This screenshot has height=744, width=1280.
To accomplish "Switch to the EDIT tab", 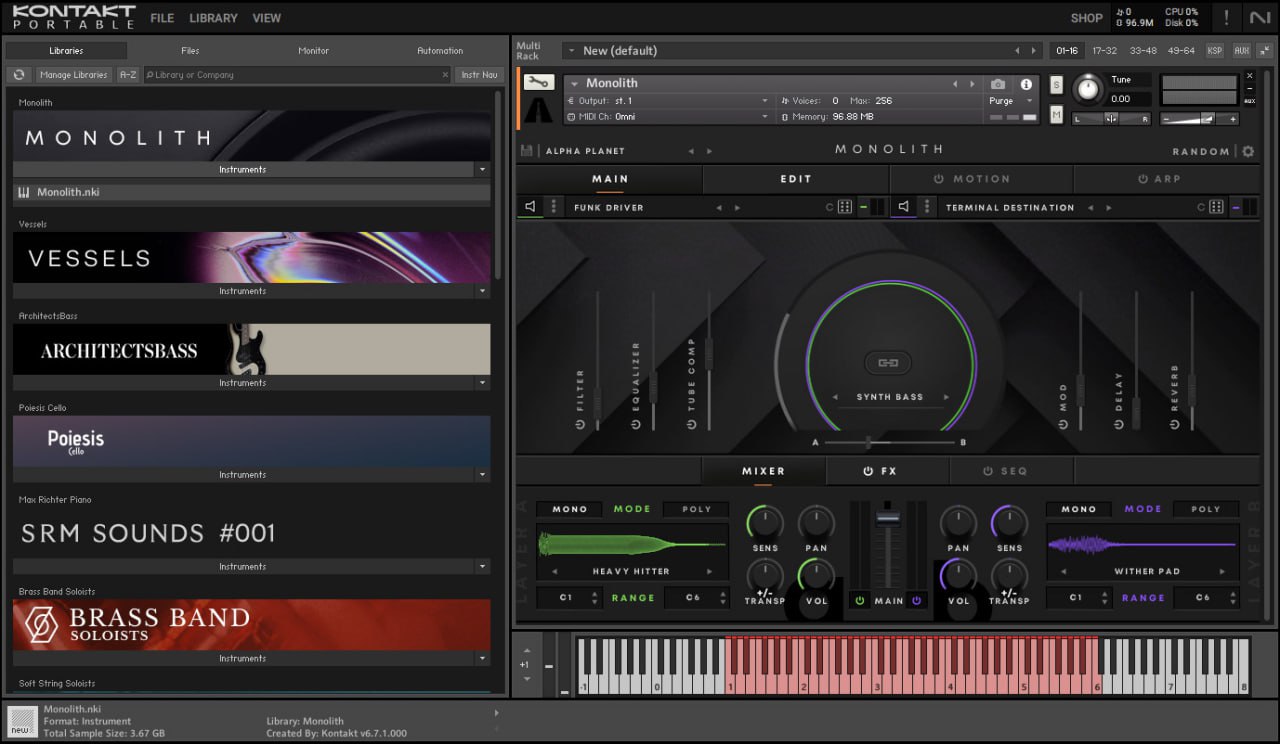I will tap(796, 179).
